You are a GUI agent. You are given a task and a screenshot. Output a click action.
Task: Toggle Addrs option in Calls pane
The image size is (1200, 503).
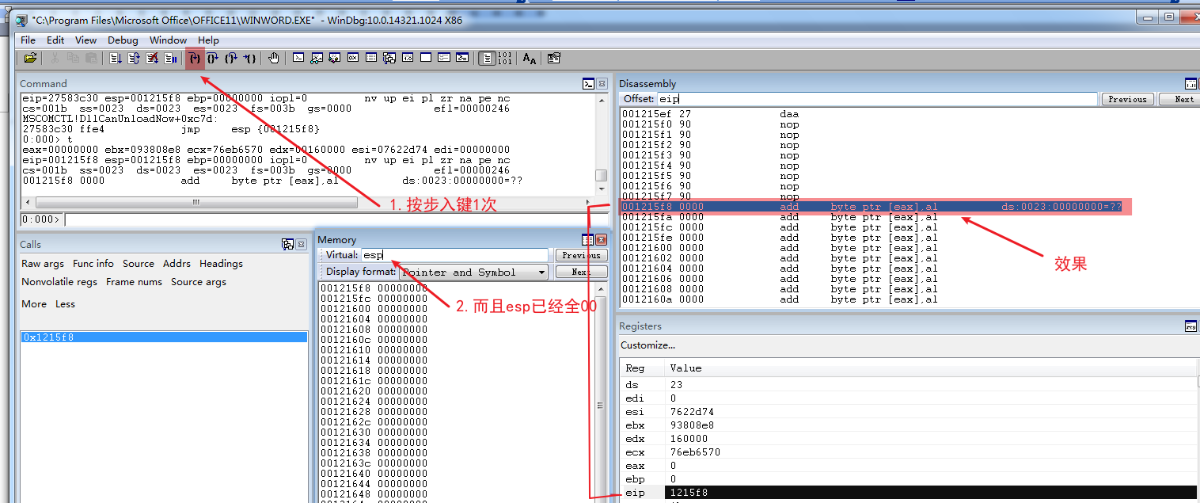pos(177,264)
